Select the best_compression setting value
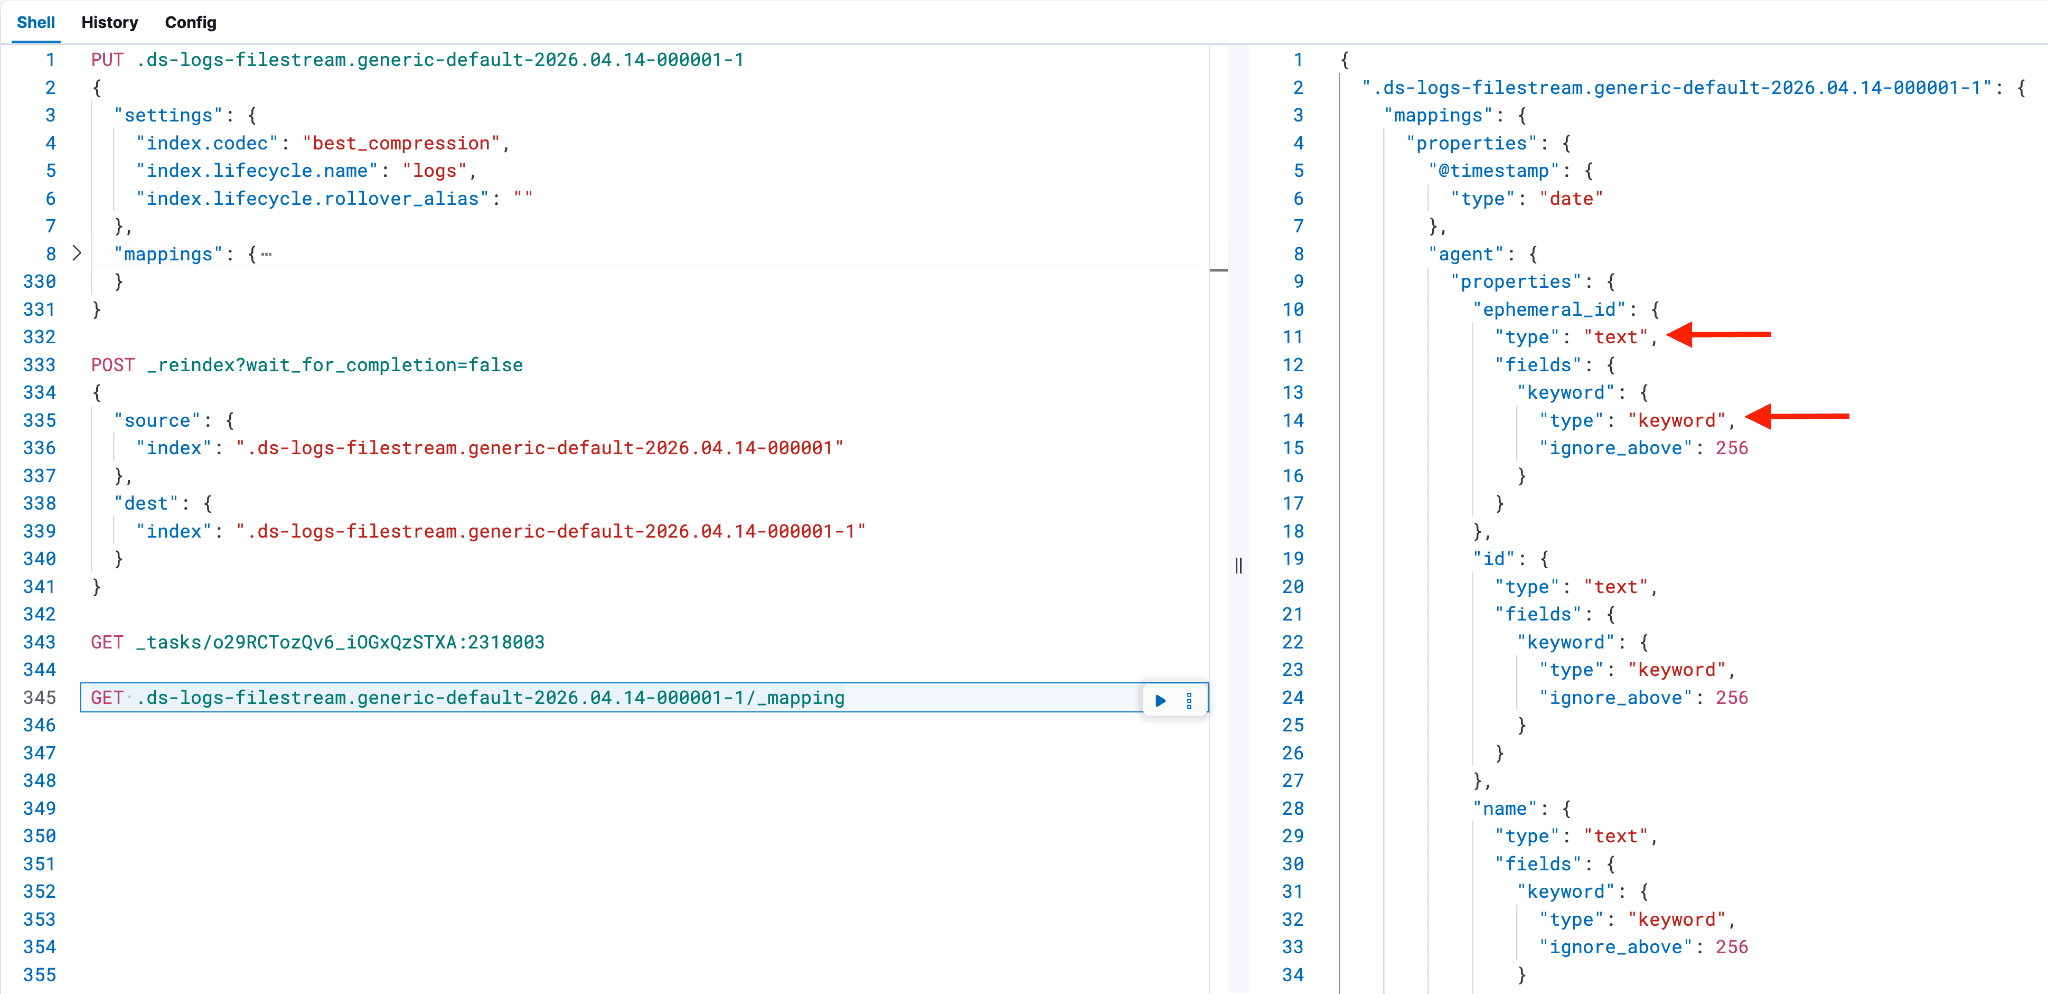This screenshot has height=994, width=2048. (x=401, y=142)
